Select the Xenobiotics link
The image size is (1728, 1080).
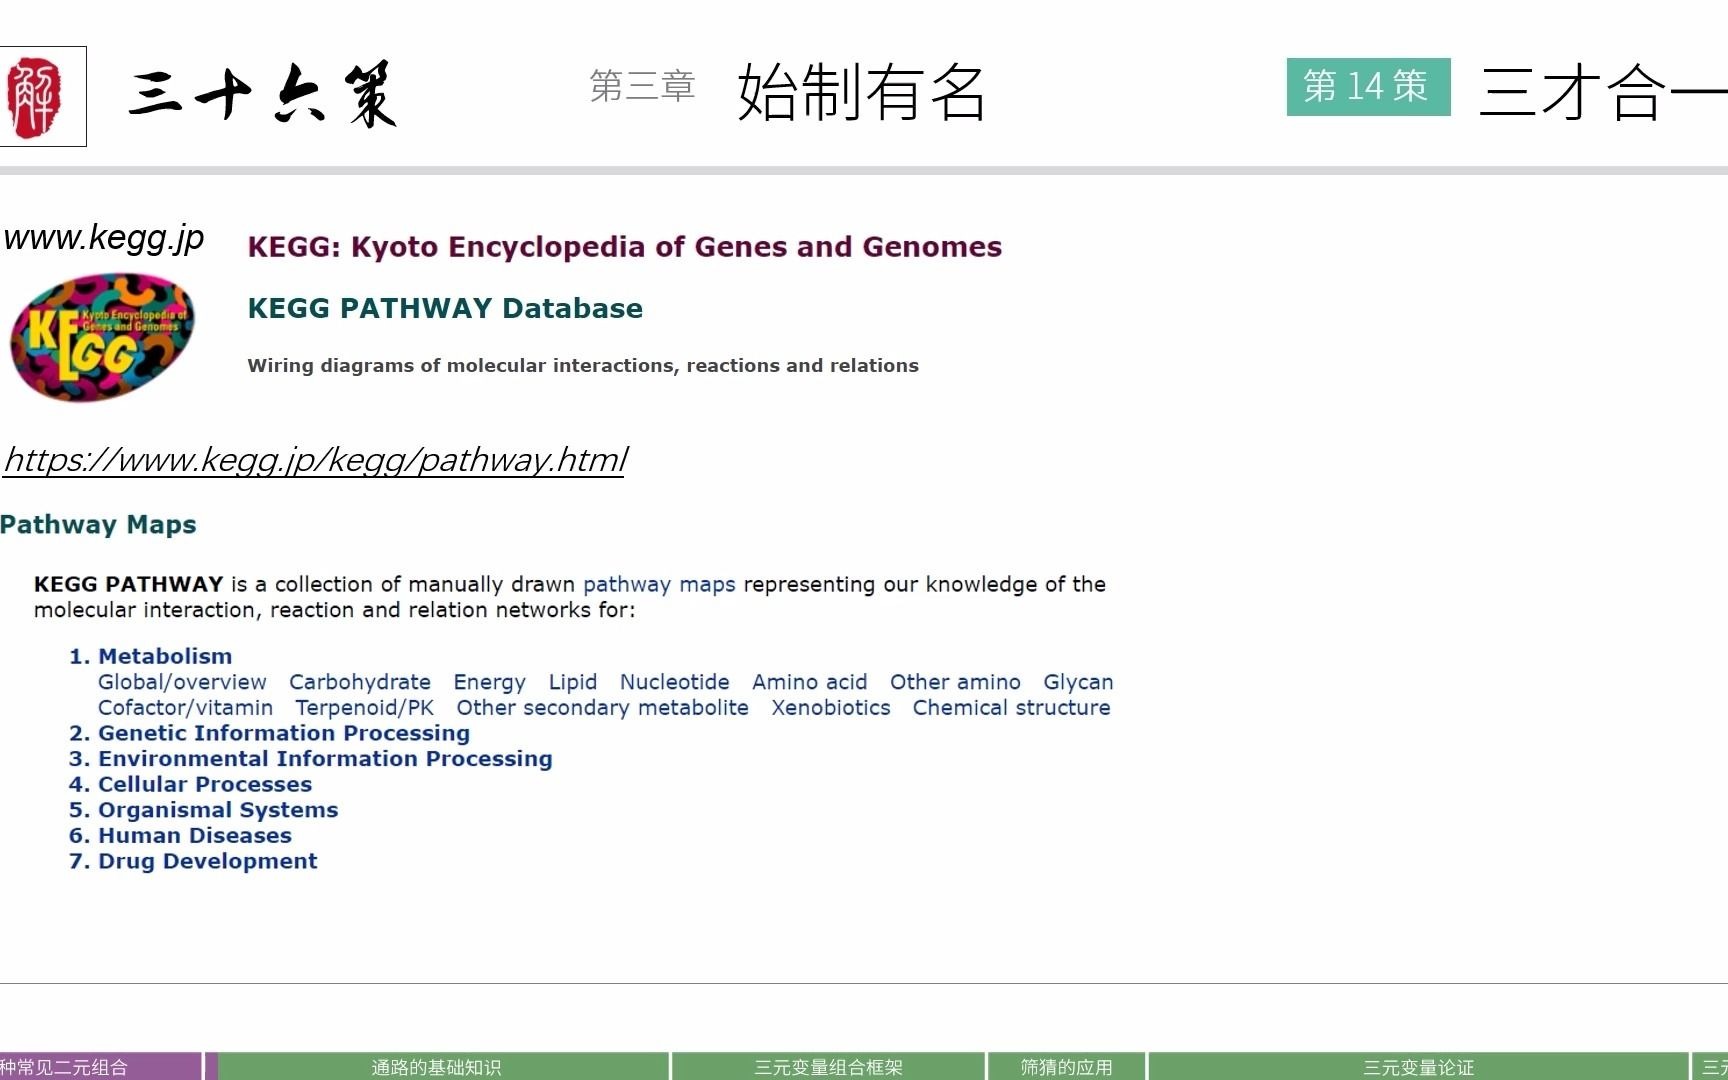point(831,708)
